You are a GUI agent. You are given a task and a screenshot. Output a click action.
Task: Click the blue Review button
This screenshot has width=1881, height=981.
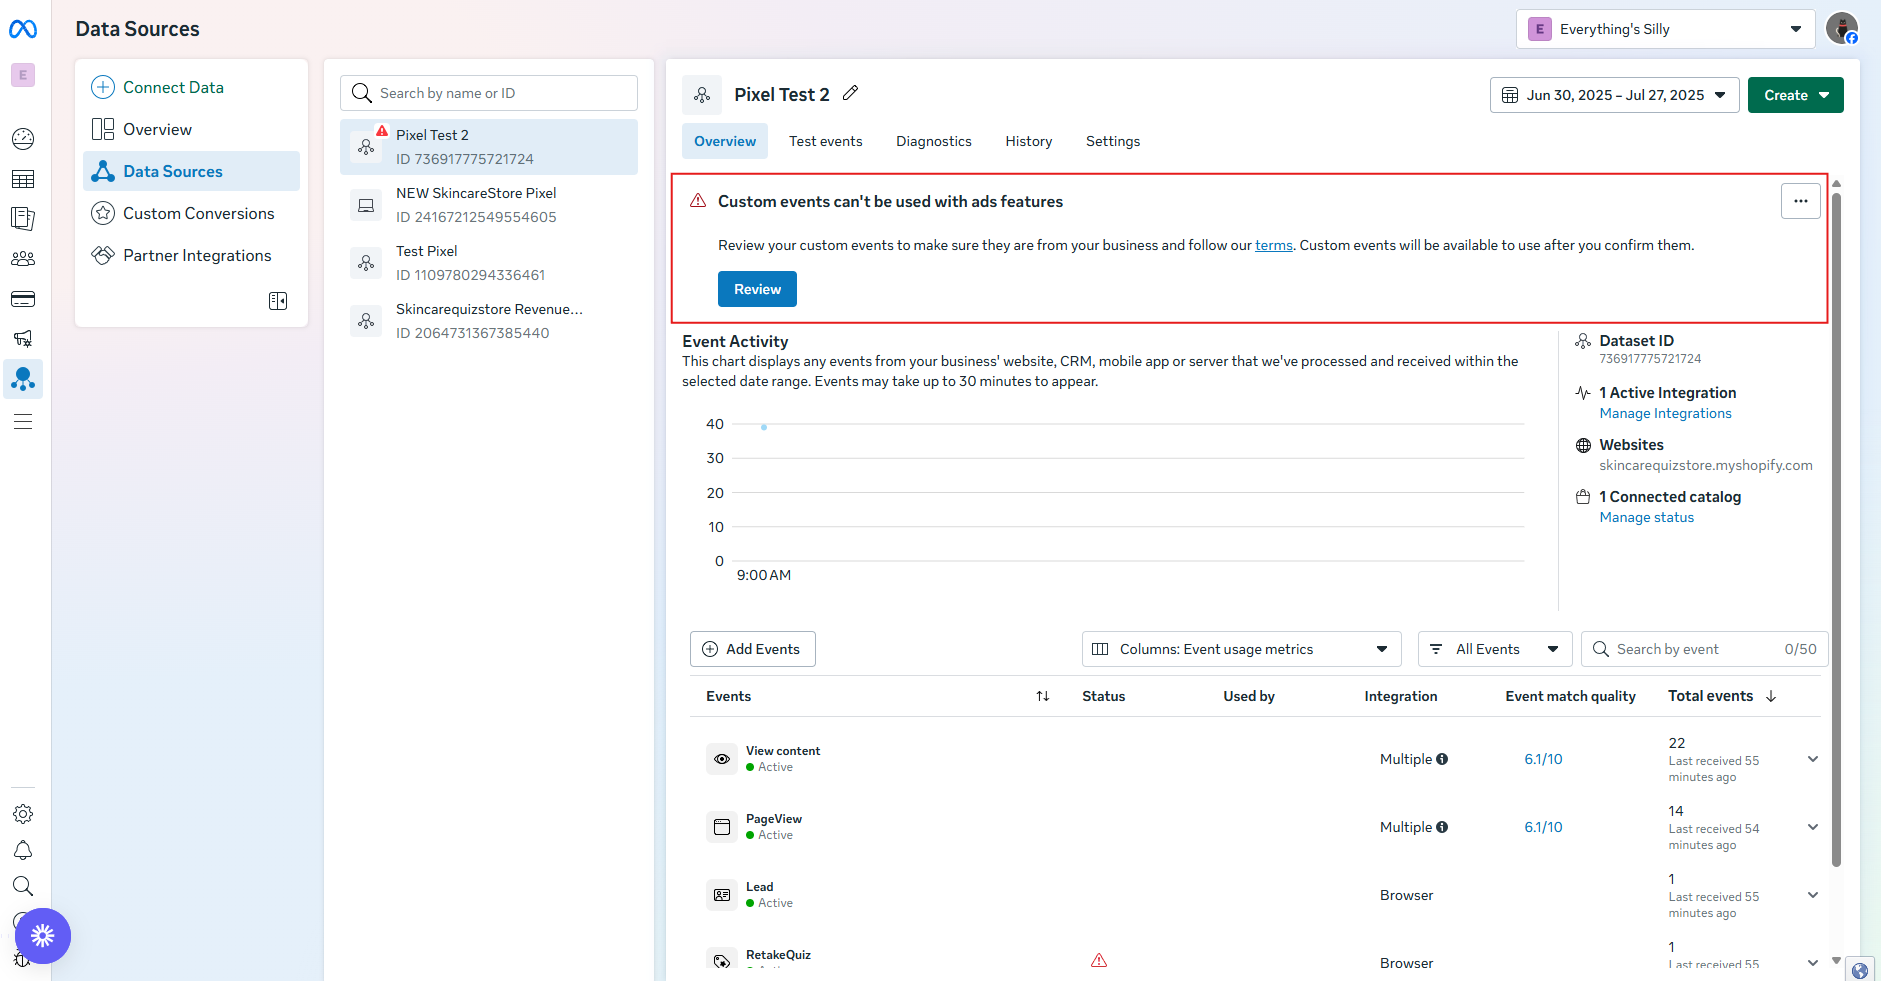757,289
